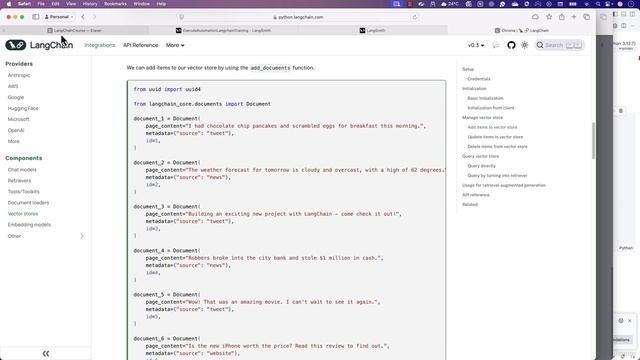Image resolution: width=640 pixels, height=360 pixels.
Task: Click the chat feedback icon beside version
Action: point(496,45)
